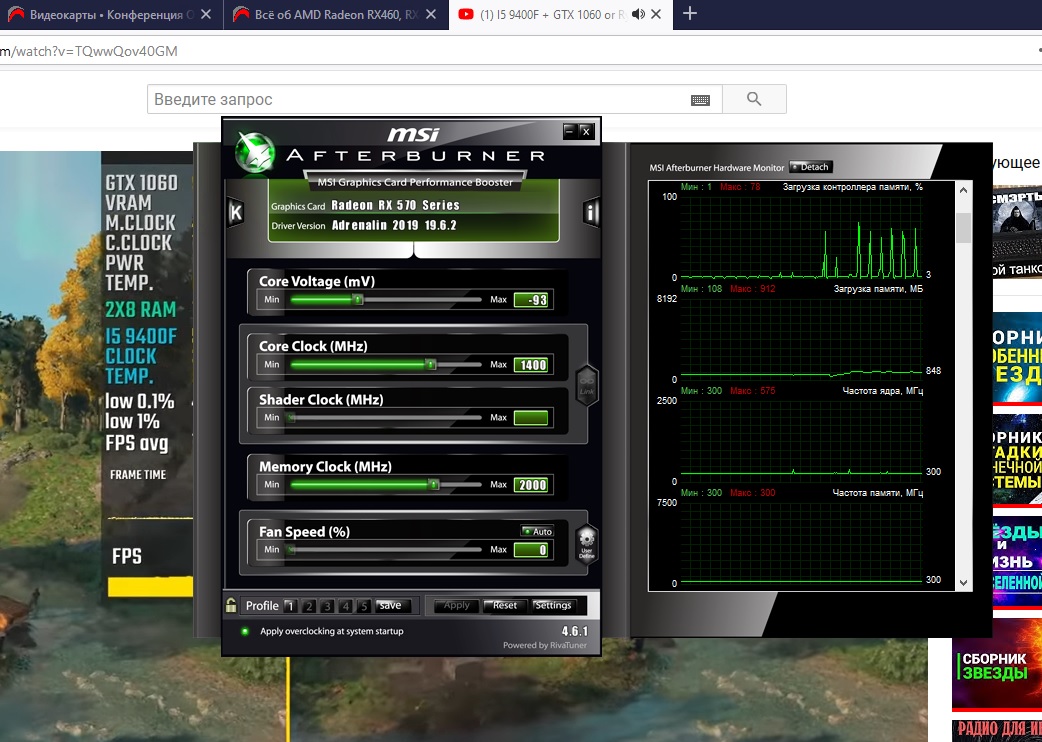Close the YouTube I5 9400F tab
Viewport: 1042px width, 742px height.
[656, 14]
